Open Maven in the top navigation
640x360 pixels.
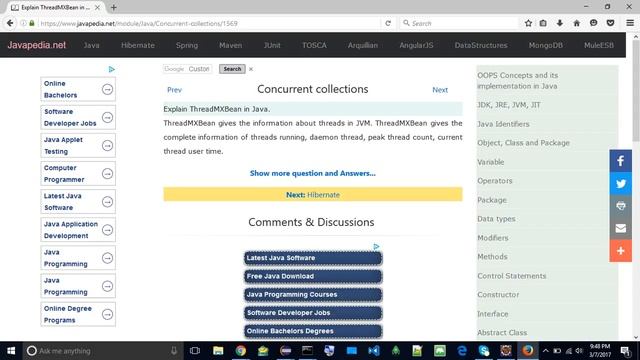[x=231, y=45]
